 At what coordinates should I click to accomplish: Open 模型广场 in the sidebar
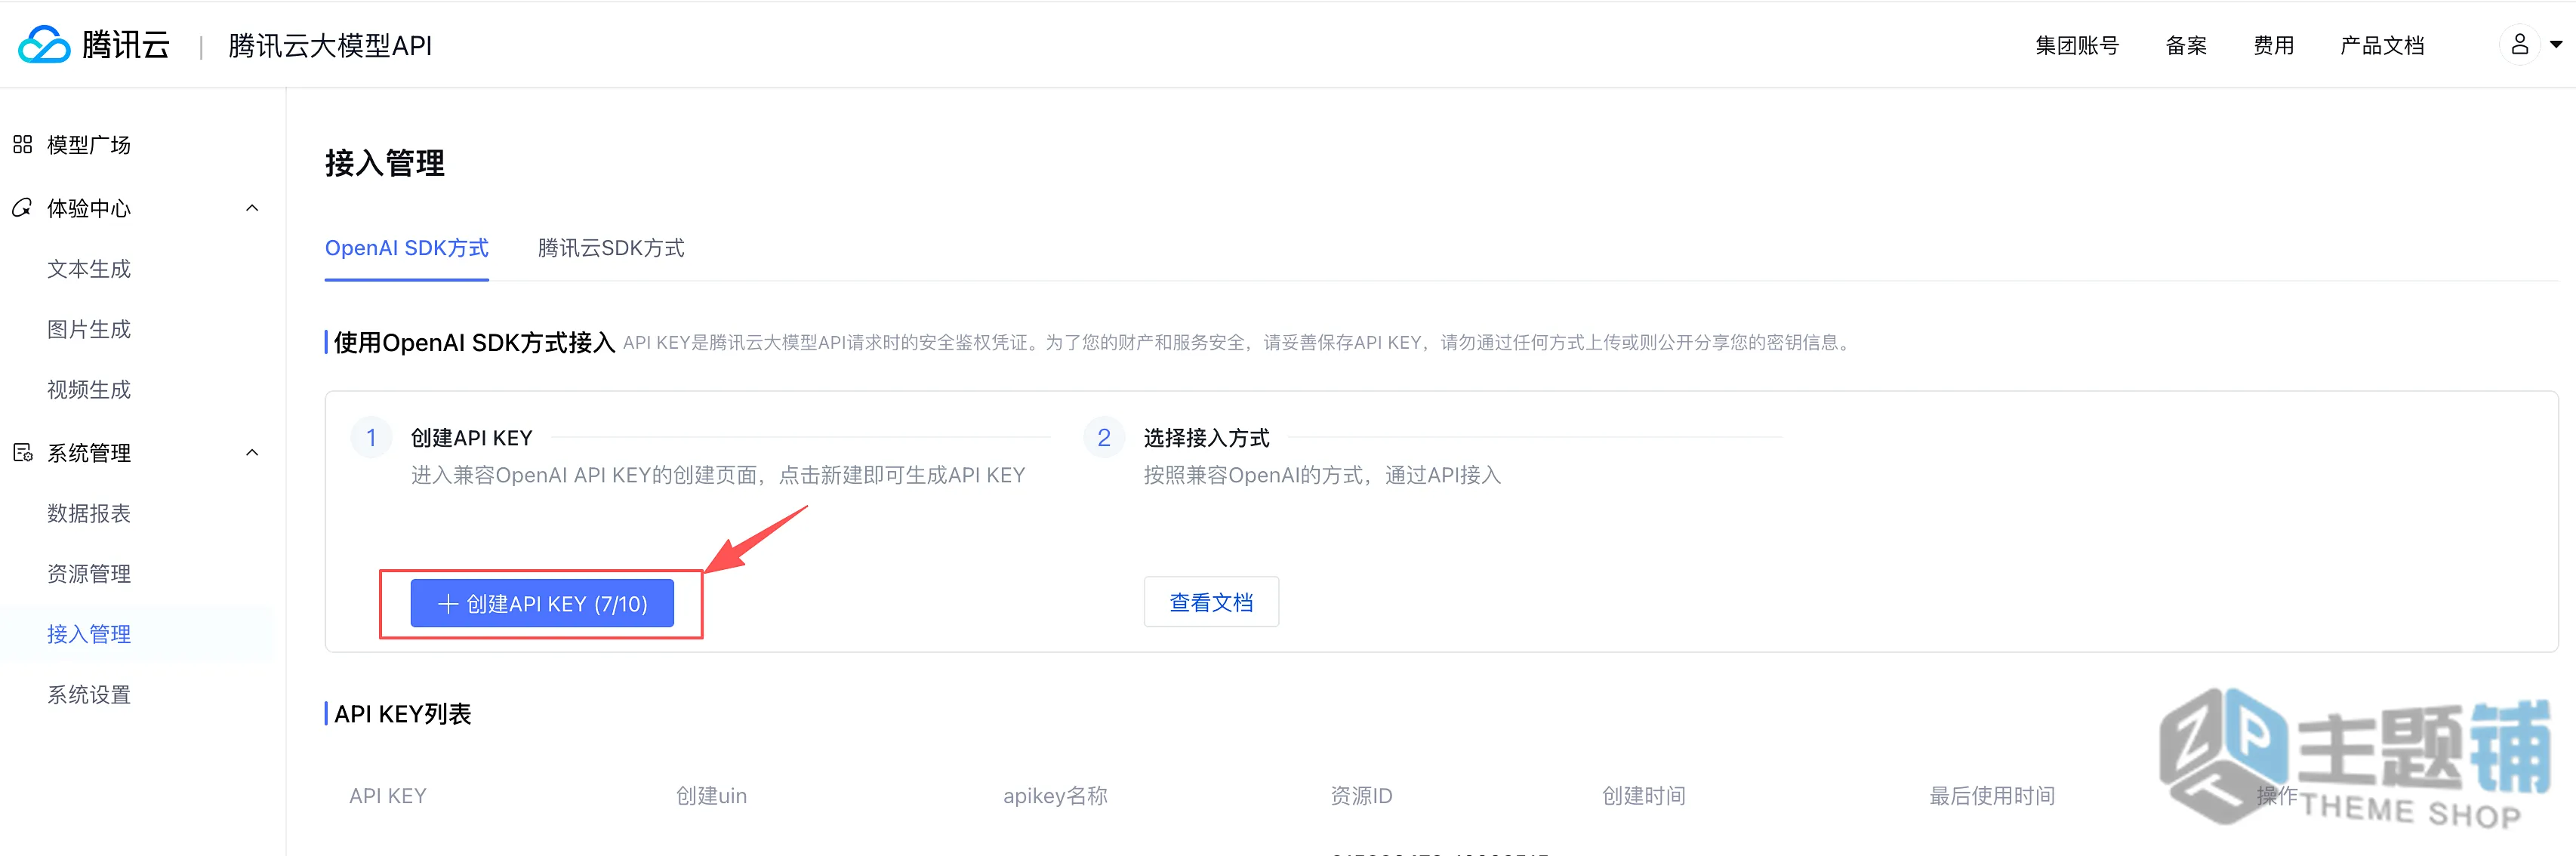89,145
